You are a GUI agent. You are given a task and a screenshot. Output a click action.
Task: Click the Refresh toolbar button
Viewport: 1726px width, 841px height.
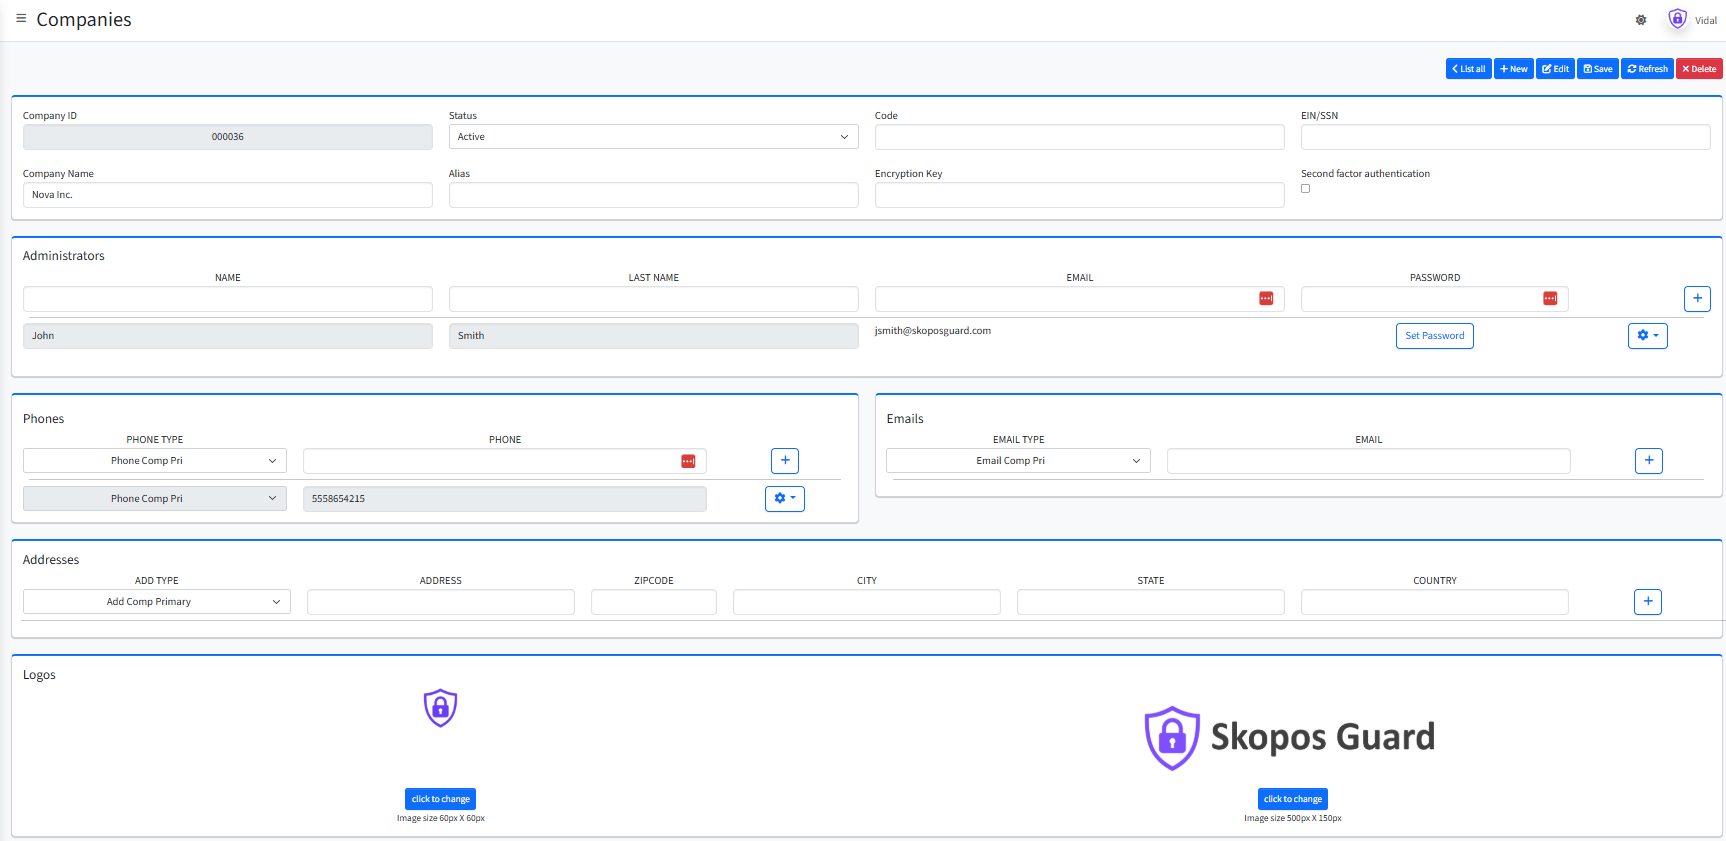[1647, 69]
